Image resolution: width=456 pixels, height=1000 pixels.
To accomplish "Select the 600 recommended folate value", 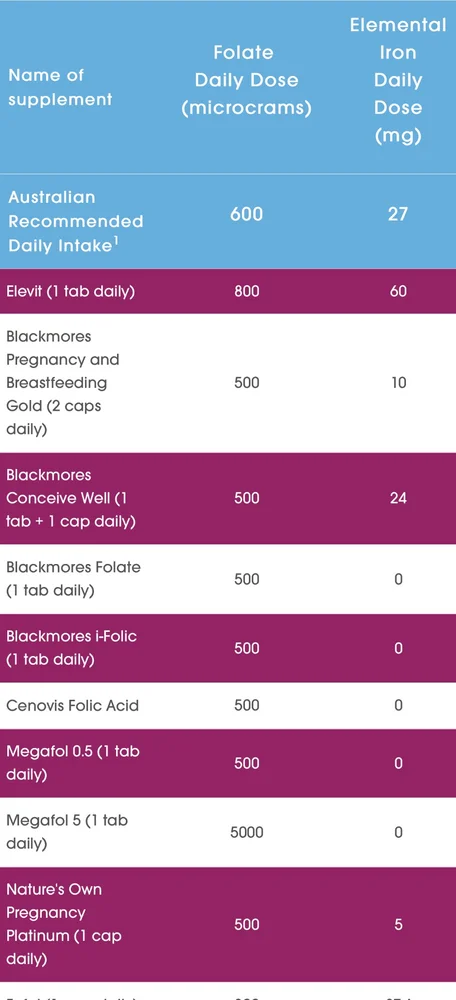I will (246, 214).
